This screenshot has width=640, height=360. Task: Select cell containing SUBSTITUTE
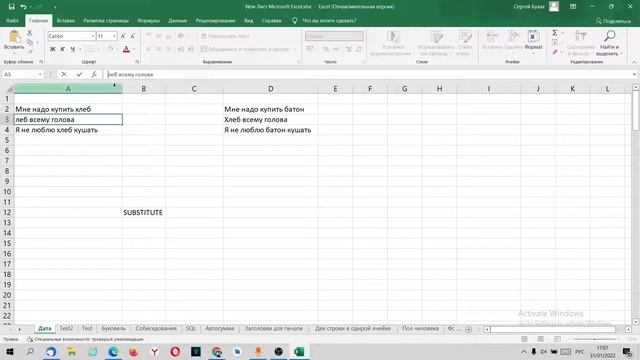pyautogui.click(x=144, y=212)
